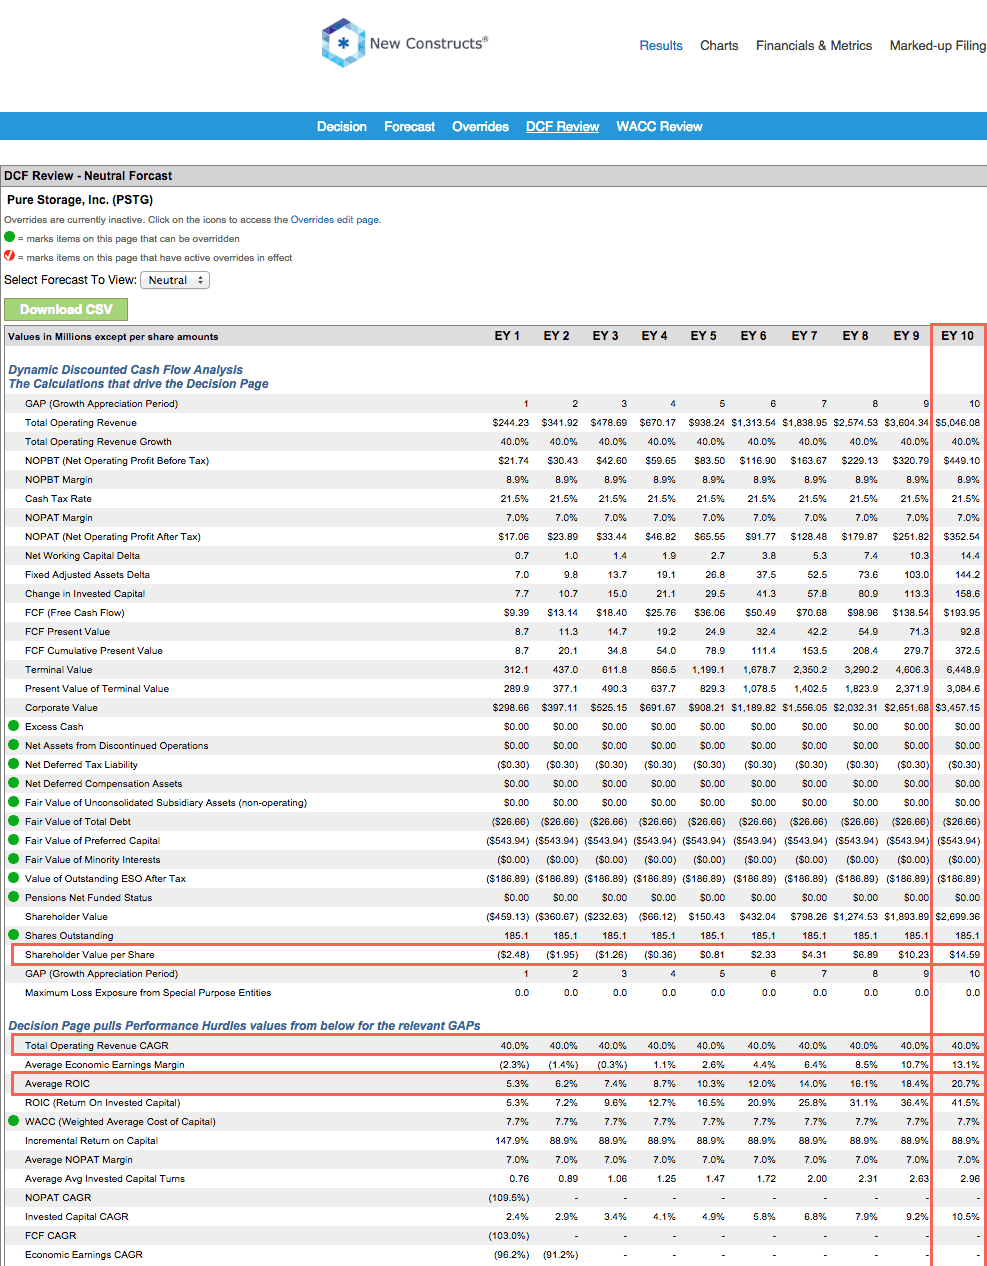Click the EY 10 column header
Viewport: 987px width, 1266px height.
(957, 335)
